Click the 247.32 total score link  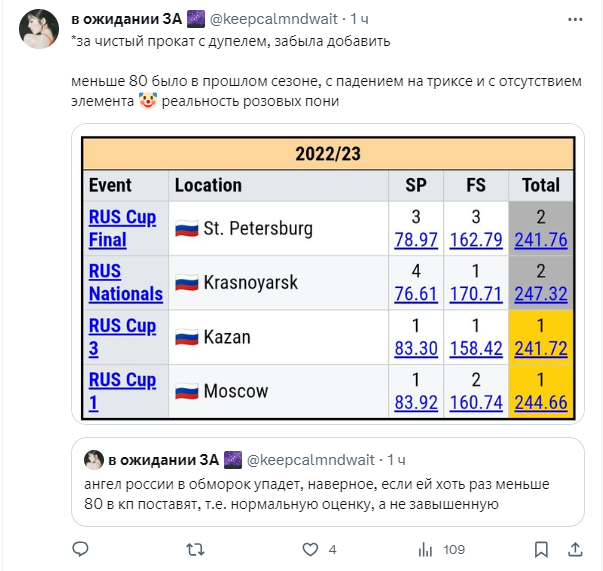click(540, 294)
